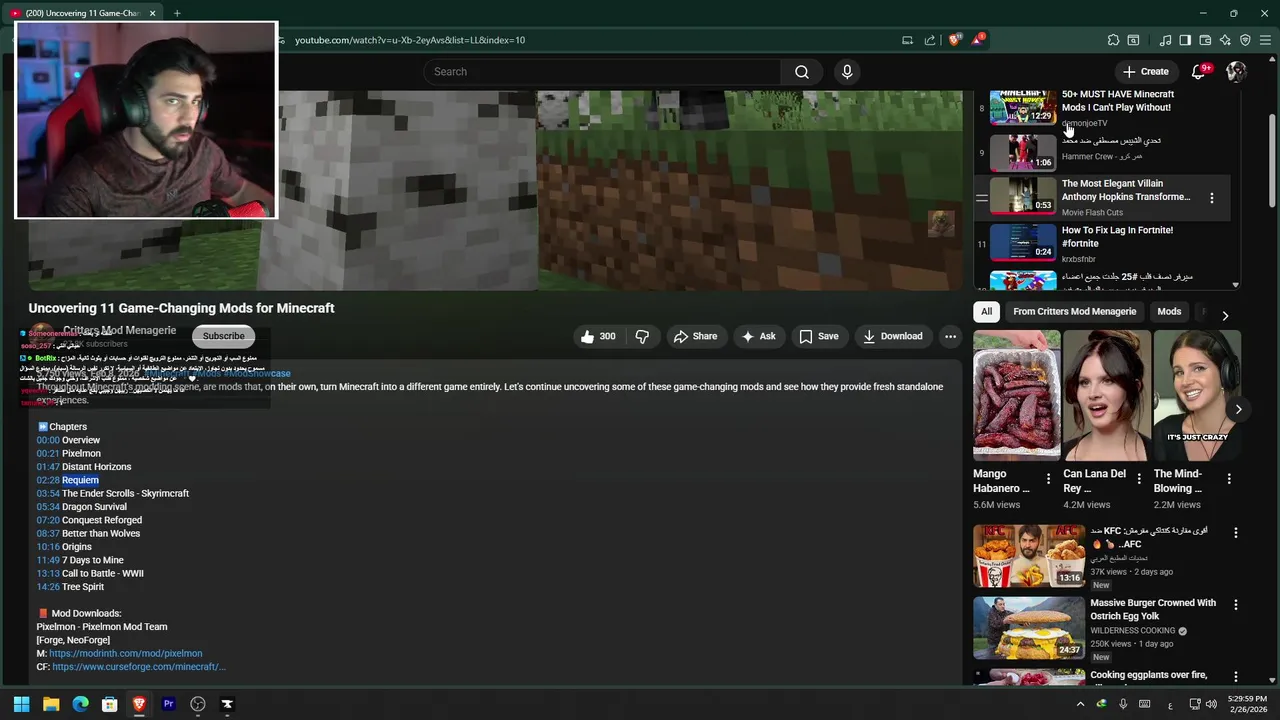Click the playlist panel scrollbar
This screenshot has width=1280, height=720.
[1236, 188]
